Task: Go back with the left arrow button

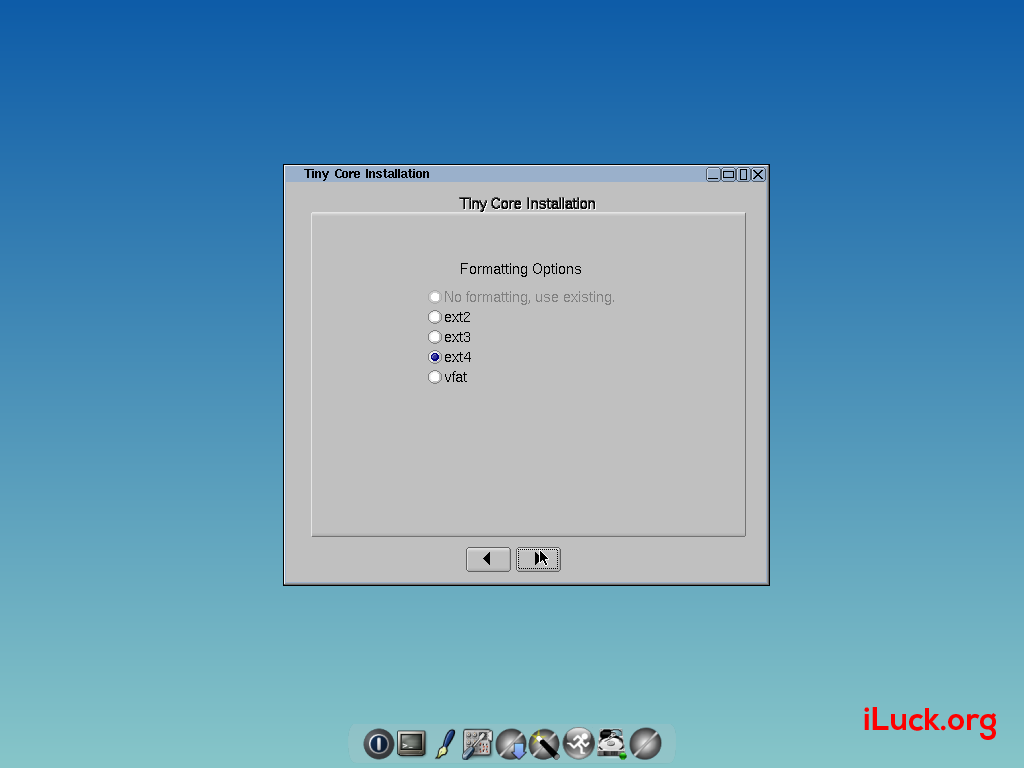Action: pos(488,558)
